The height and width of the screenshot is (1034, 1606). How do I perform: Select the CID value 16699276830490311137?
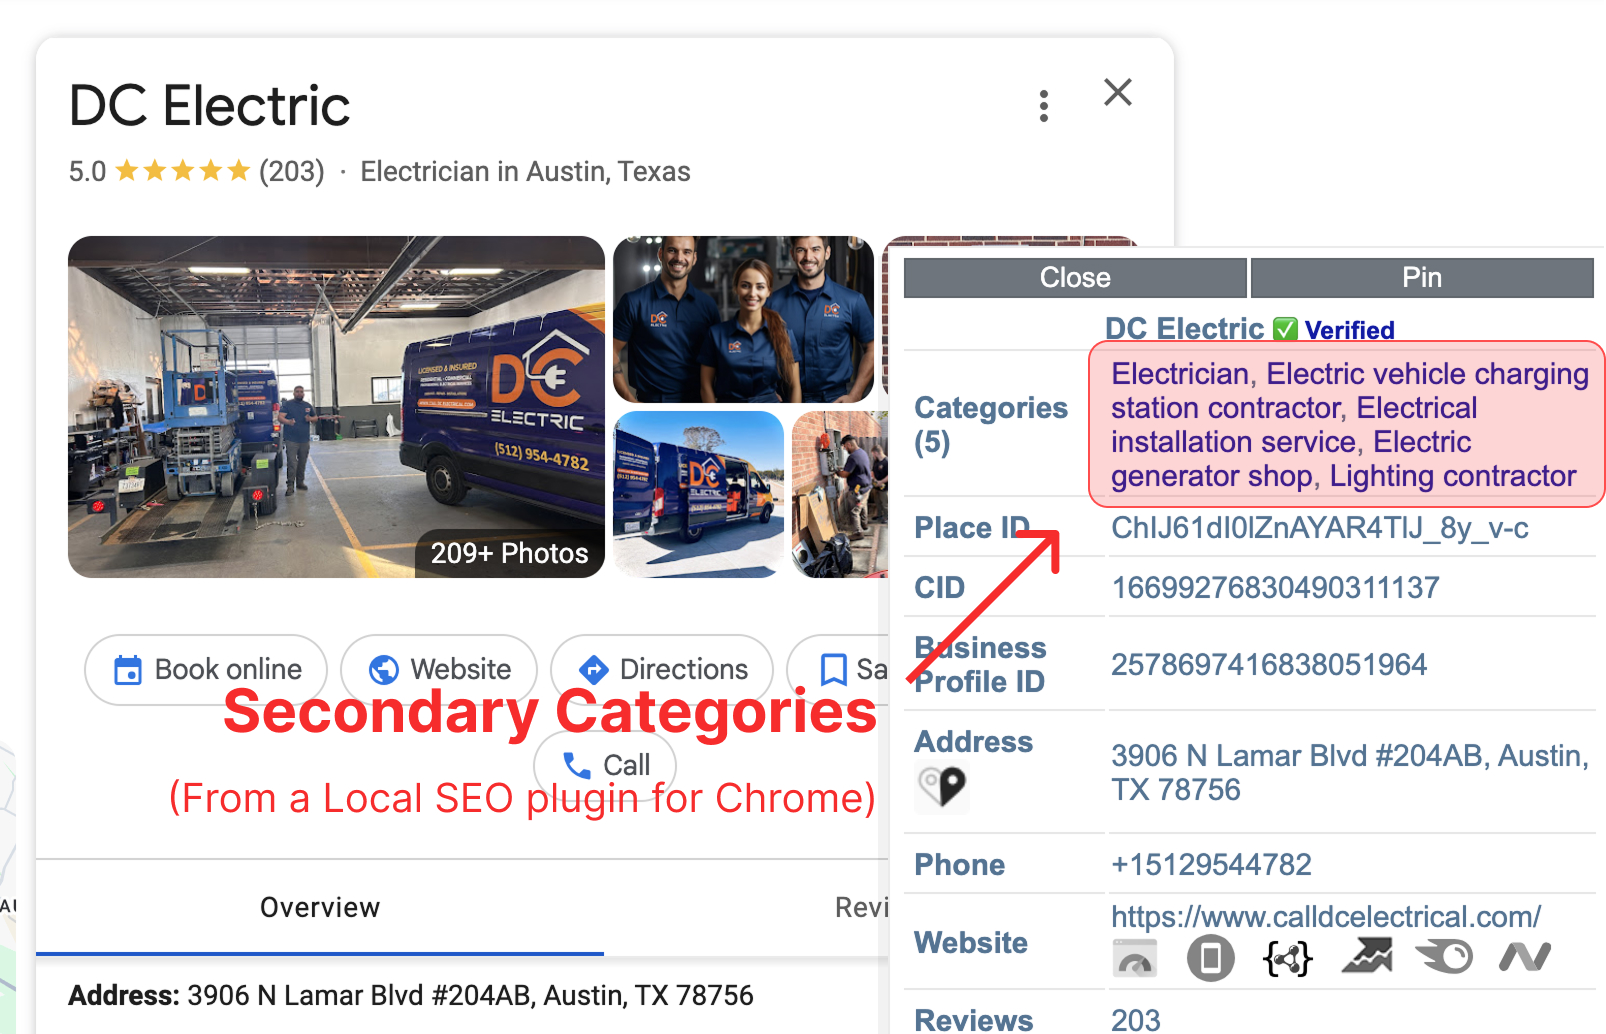click(1275, 587)
